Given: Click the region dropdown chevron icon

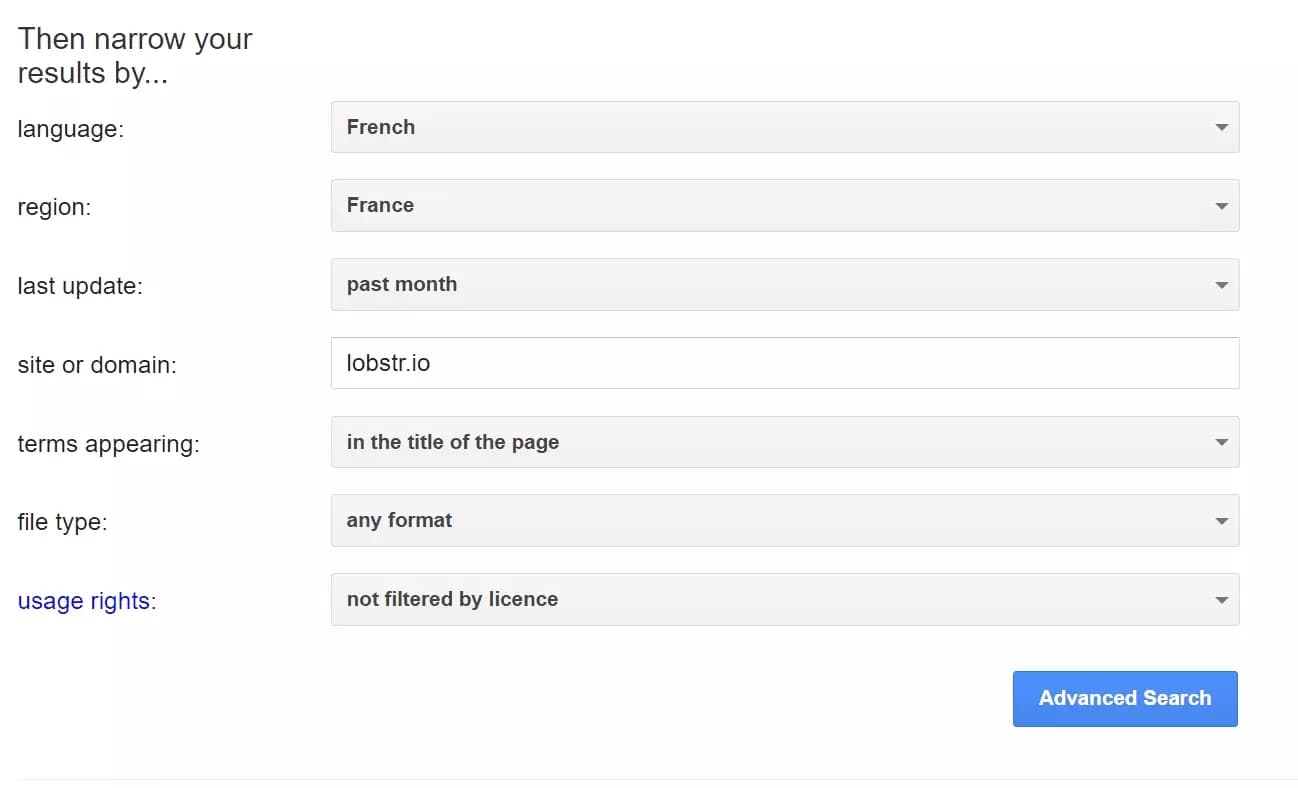Looking at the screenshot, I should pyautogui.click(x=1221, y=205).
